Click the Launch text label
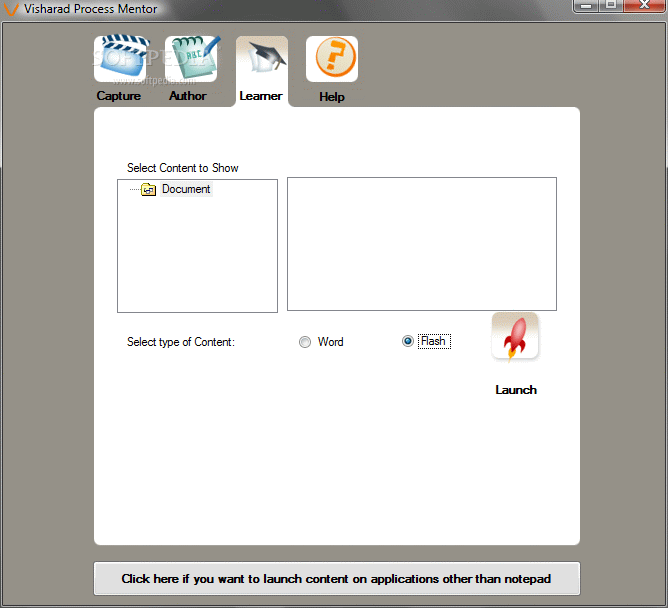Viewport: 668px width, 608px height. tap(515, 390)
